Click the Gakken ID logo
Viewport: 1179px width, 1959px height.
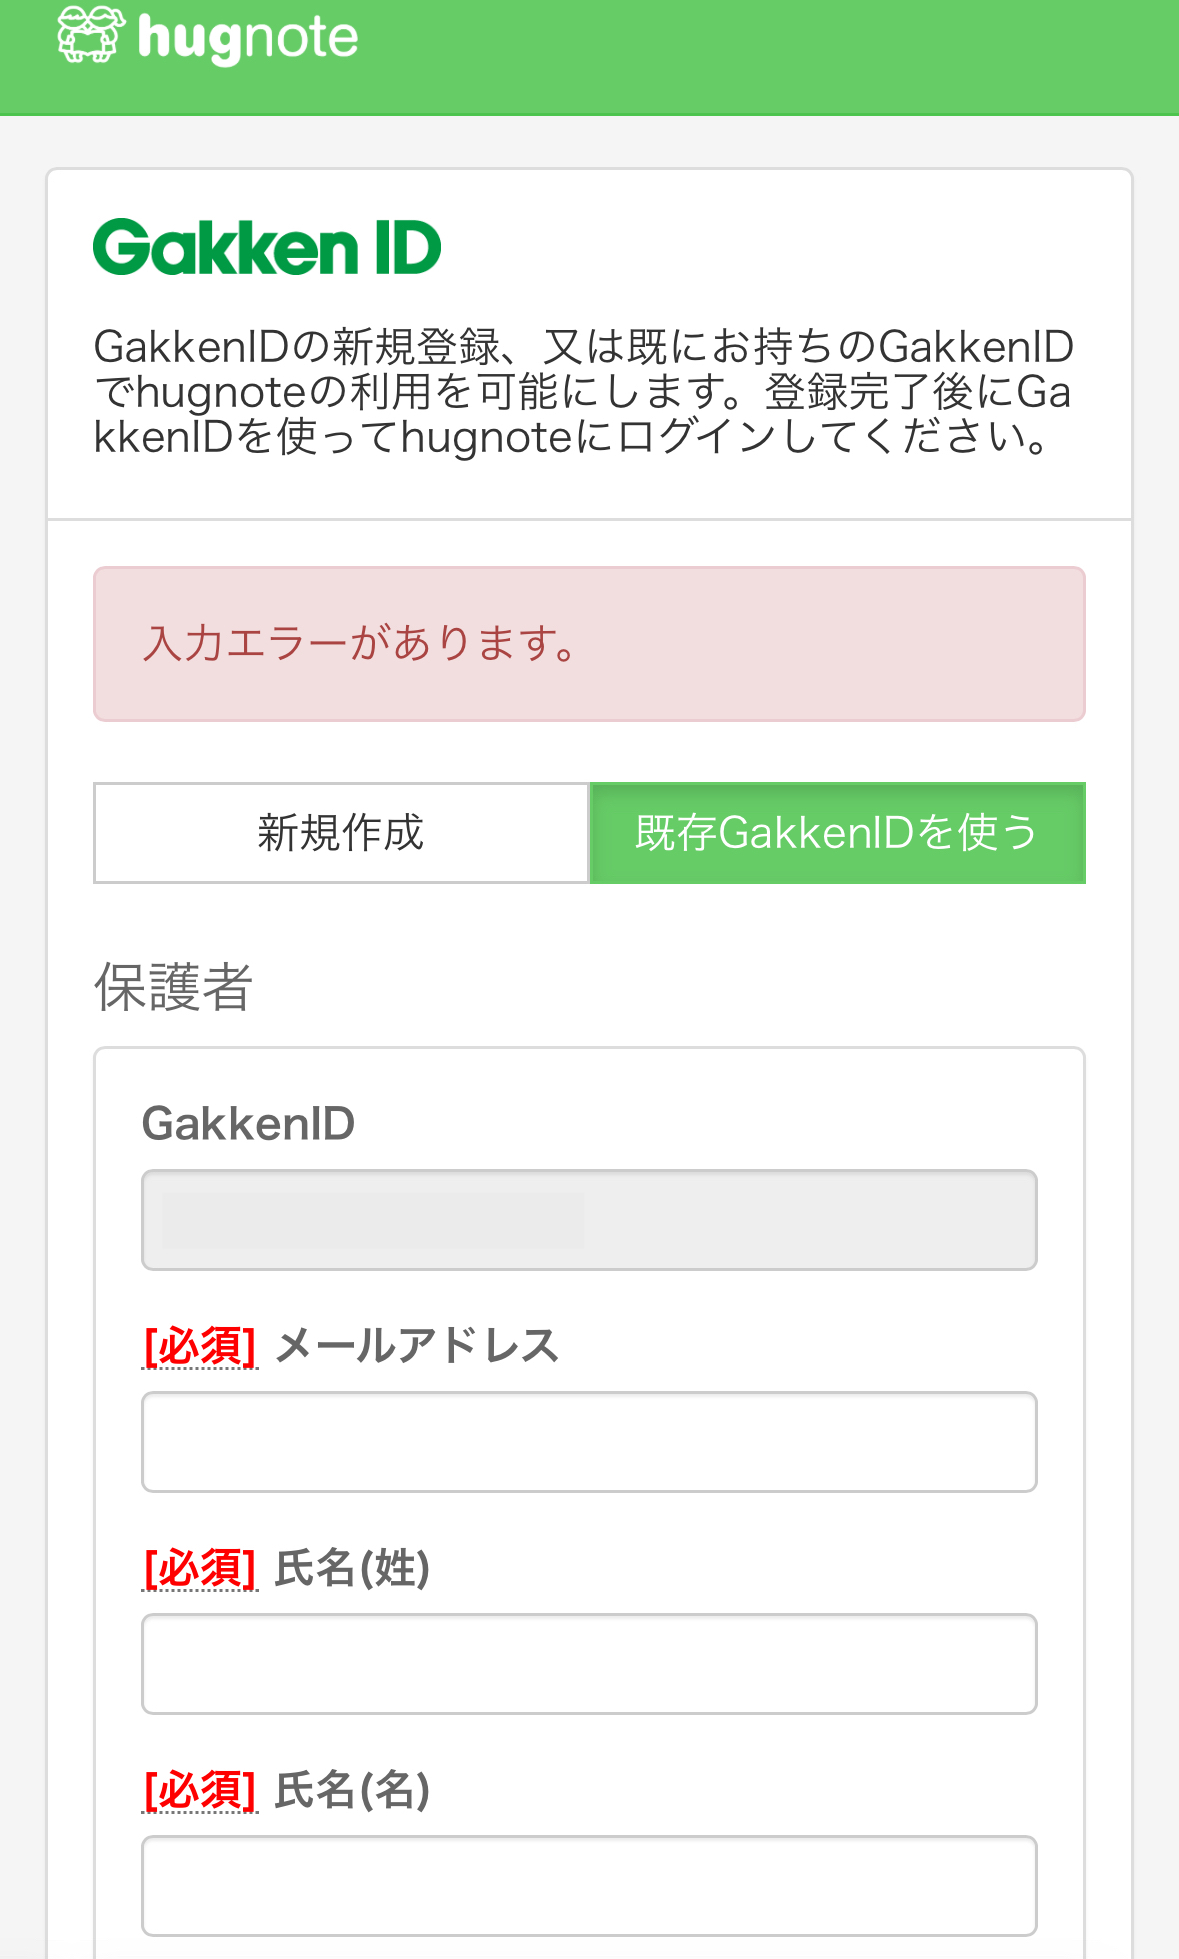(267, 247)
